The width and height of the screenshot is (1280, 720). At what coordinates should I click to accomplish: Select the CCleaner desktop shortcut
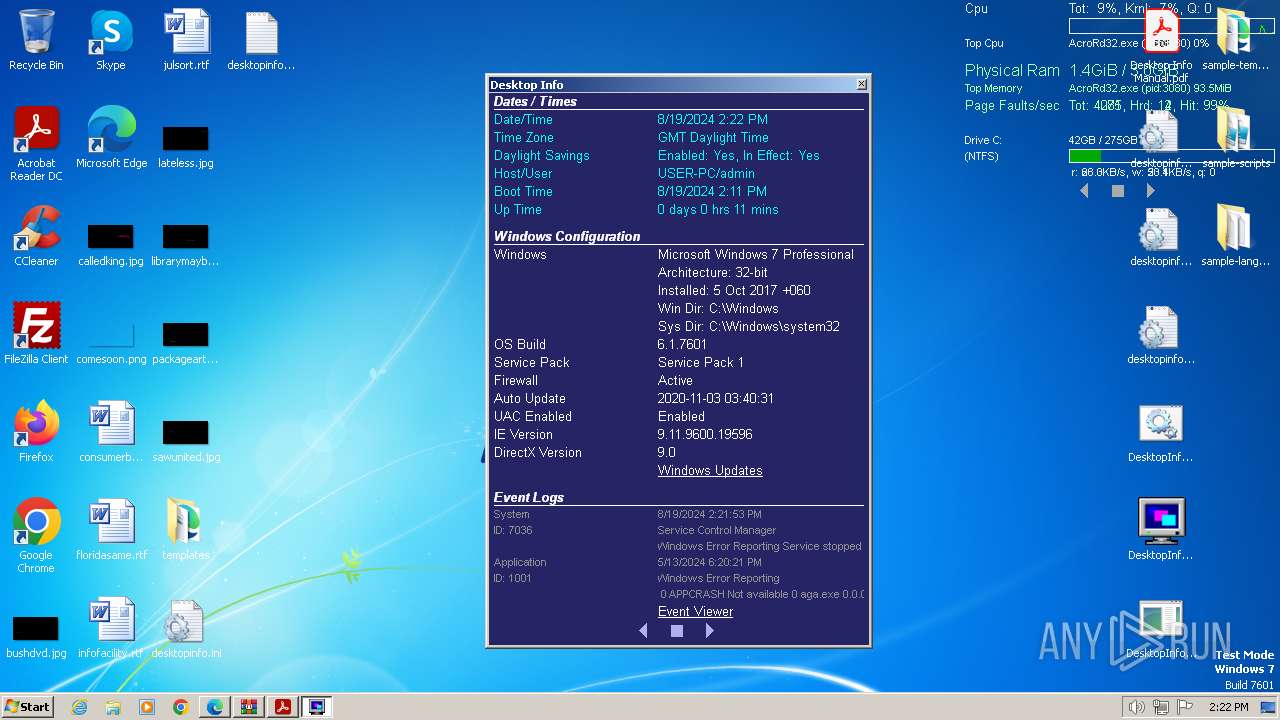point(36,236)
